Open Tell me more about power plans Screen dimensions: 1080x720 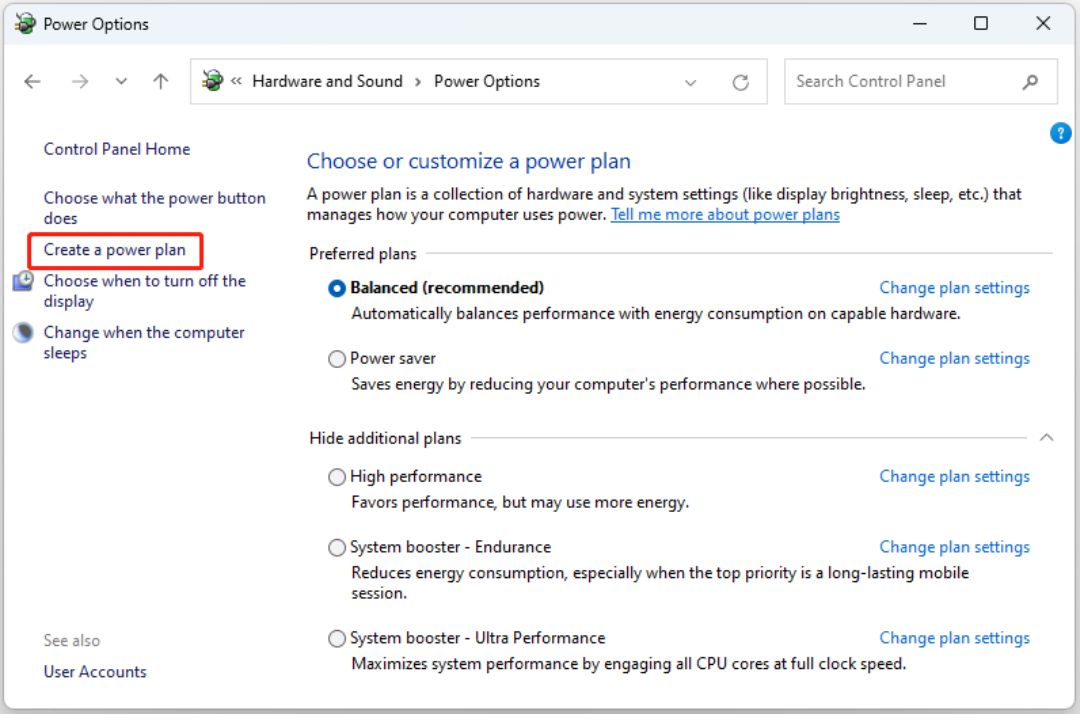(x=725, y=214)
